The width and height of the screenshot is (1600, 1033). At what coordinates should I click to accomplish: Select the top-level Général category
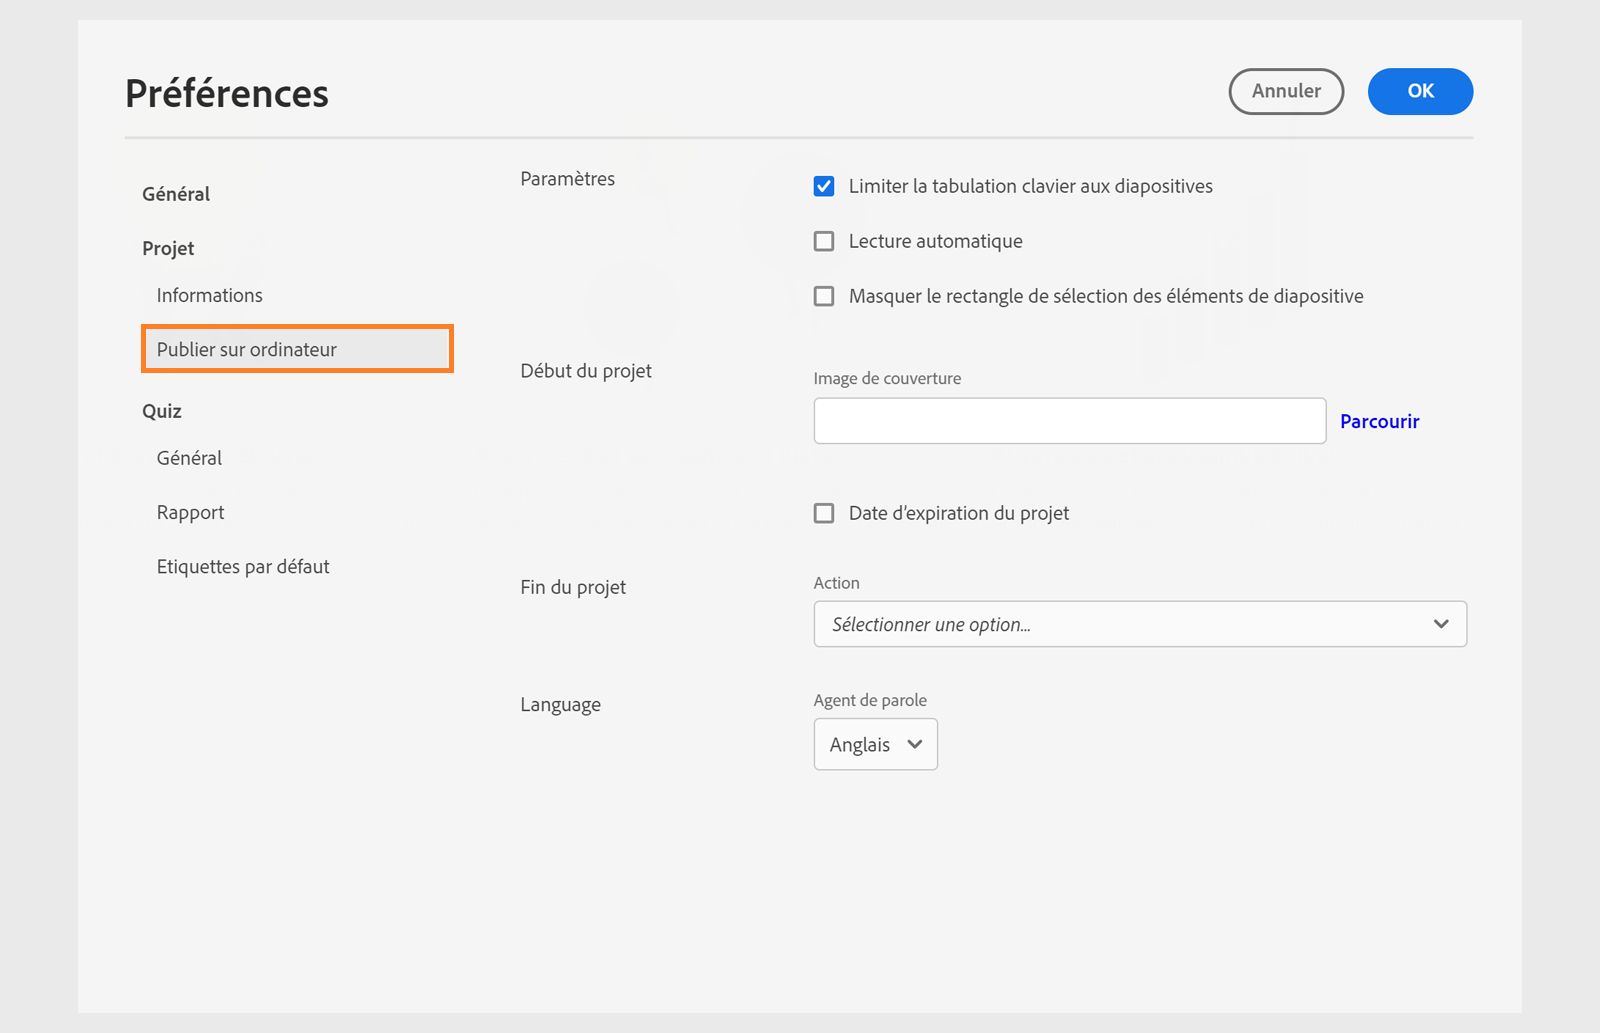tap(176, 194)
